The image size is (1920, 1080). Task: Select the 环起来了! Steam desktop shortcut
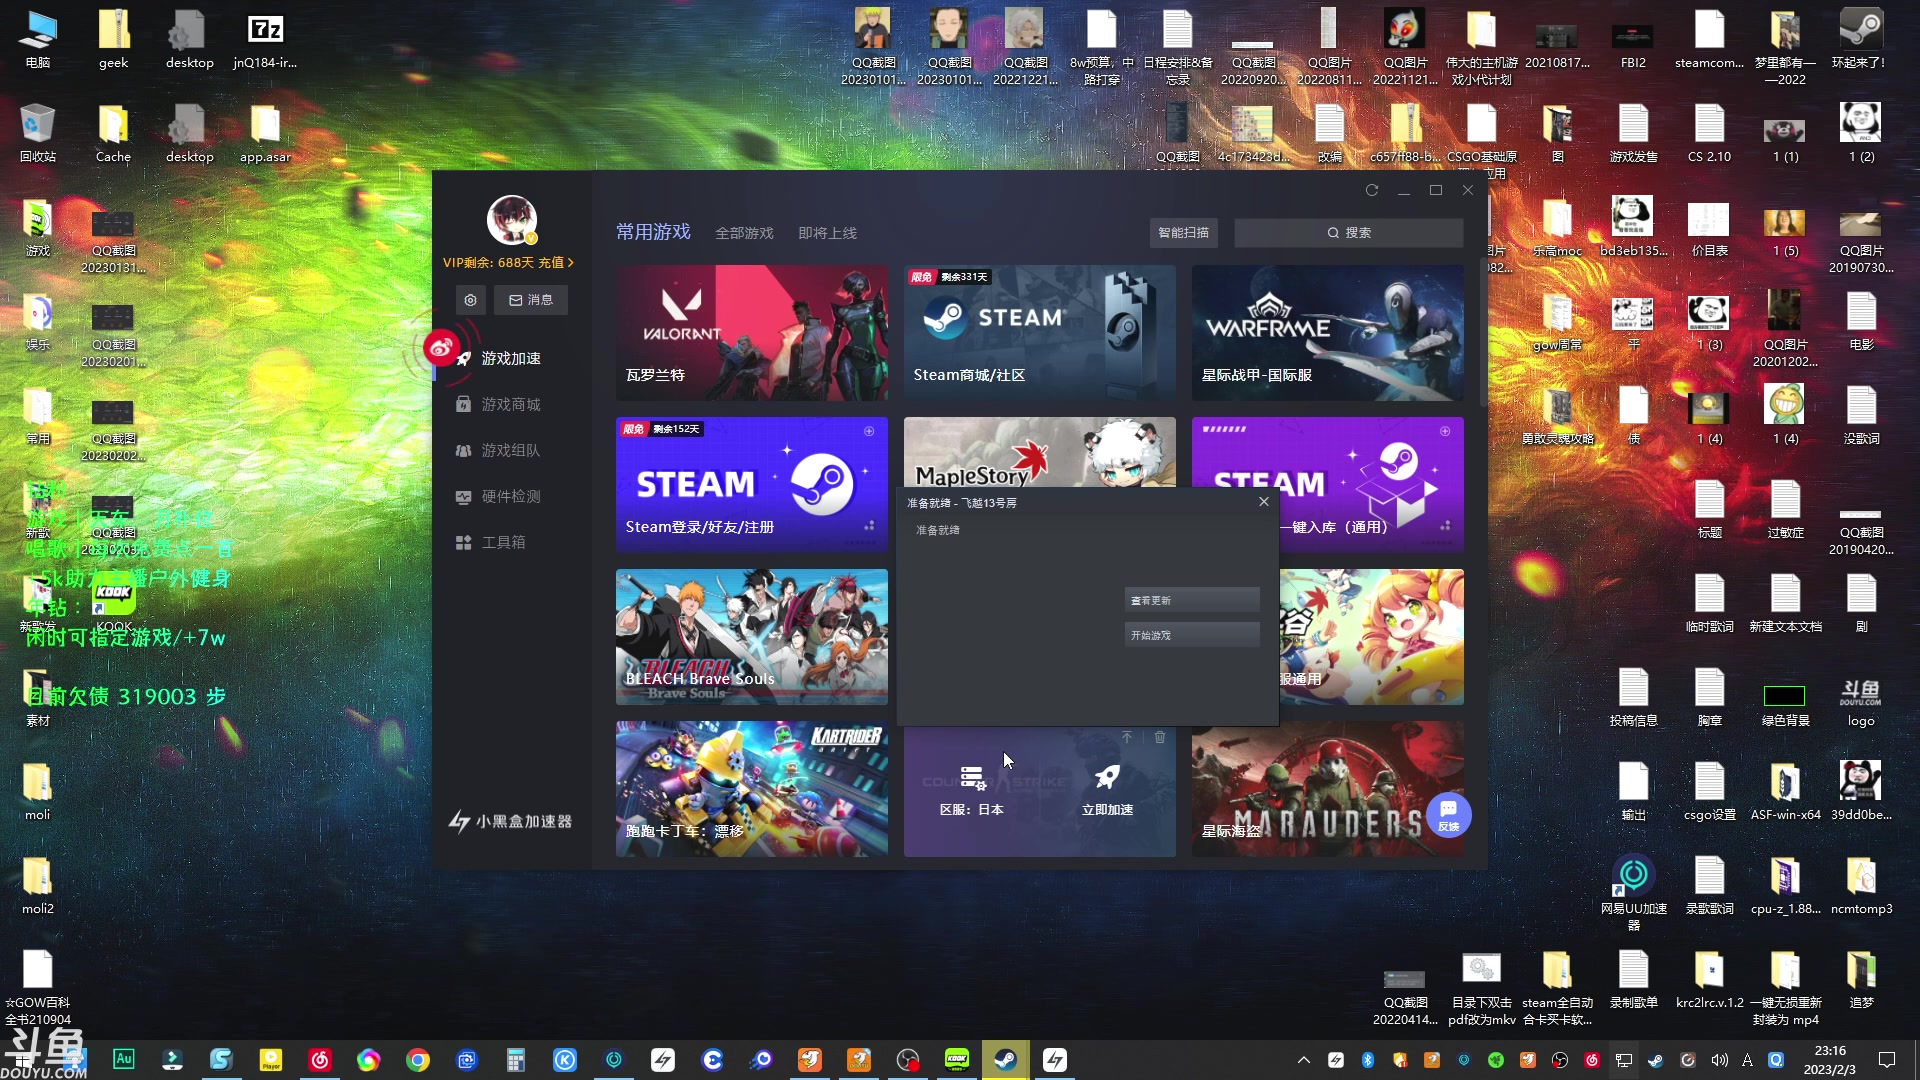1860,40
